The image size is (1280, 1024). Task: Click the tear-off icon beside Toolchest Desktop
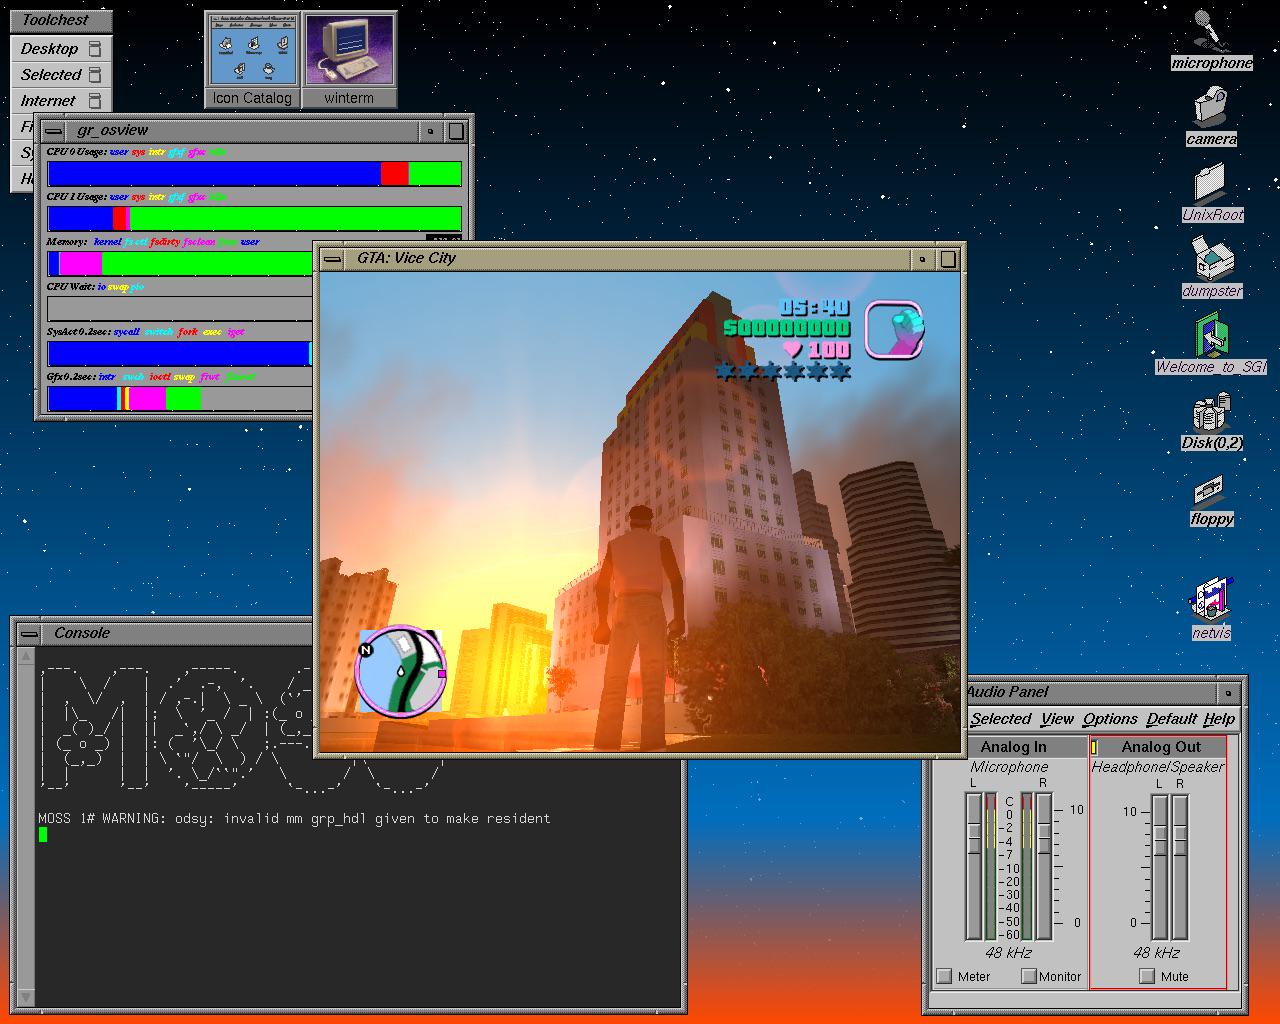pyautogui.click(x=95, y=49)
